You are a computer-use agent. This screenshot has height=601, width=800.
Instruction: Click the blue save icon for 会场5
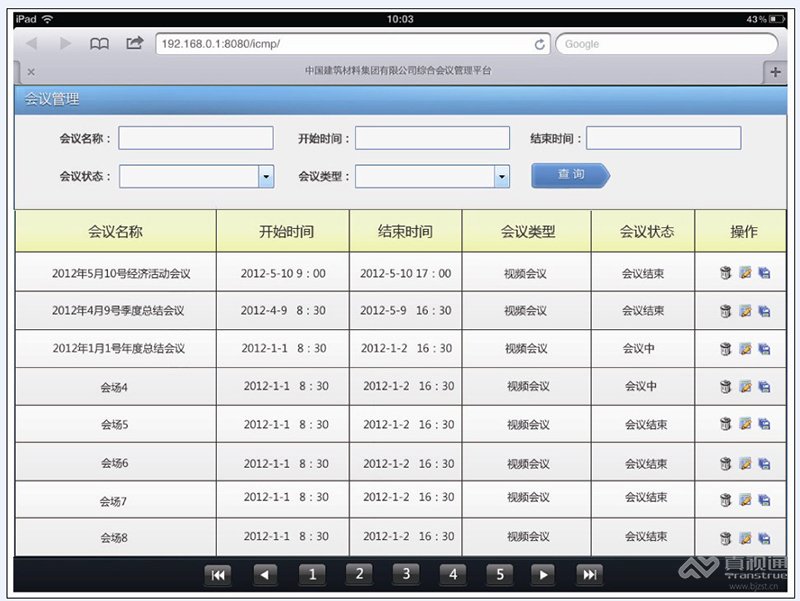pyautogui.click(x=764, y=425)
